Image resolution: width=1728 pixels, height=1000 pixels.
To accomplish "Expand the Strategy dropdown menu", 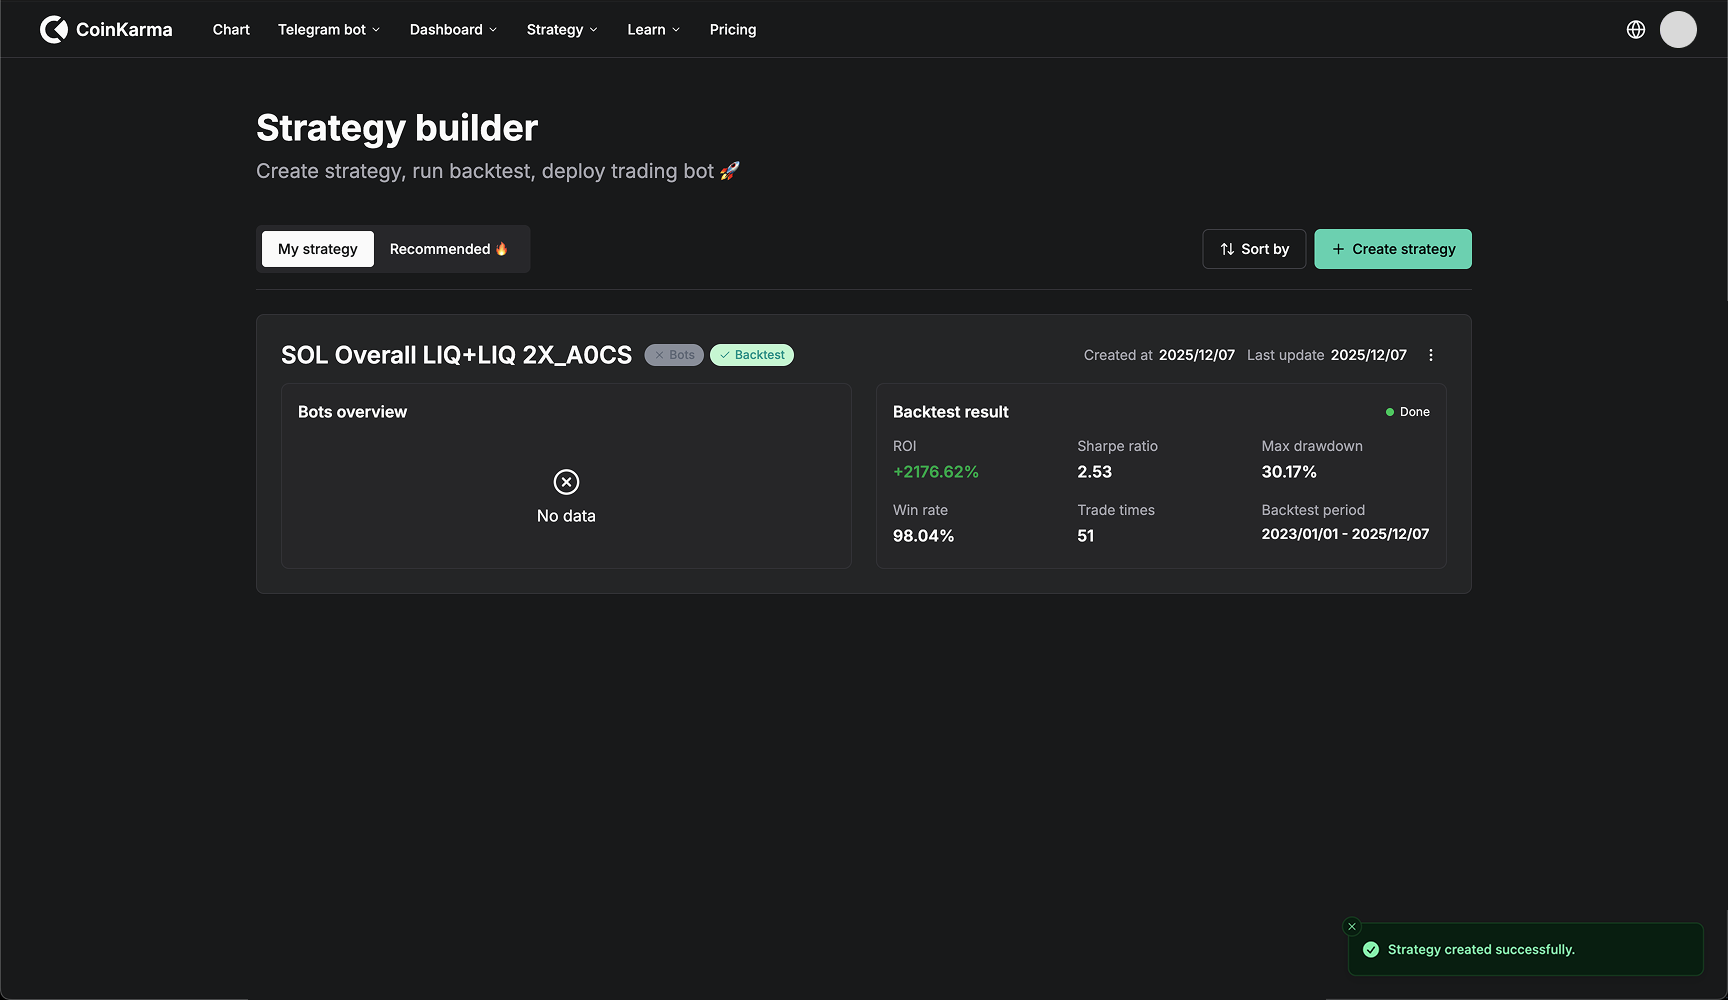I will click(562, 30).
